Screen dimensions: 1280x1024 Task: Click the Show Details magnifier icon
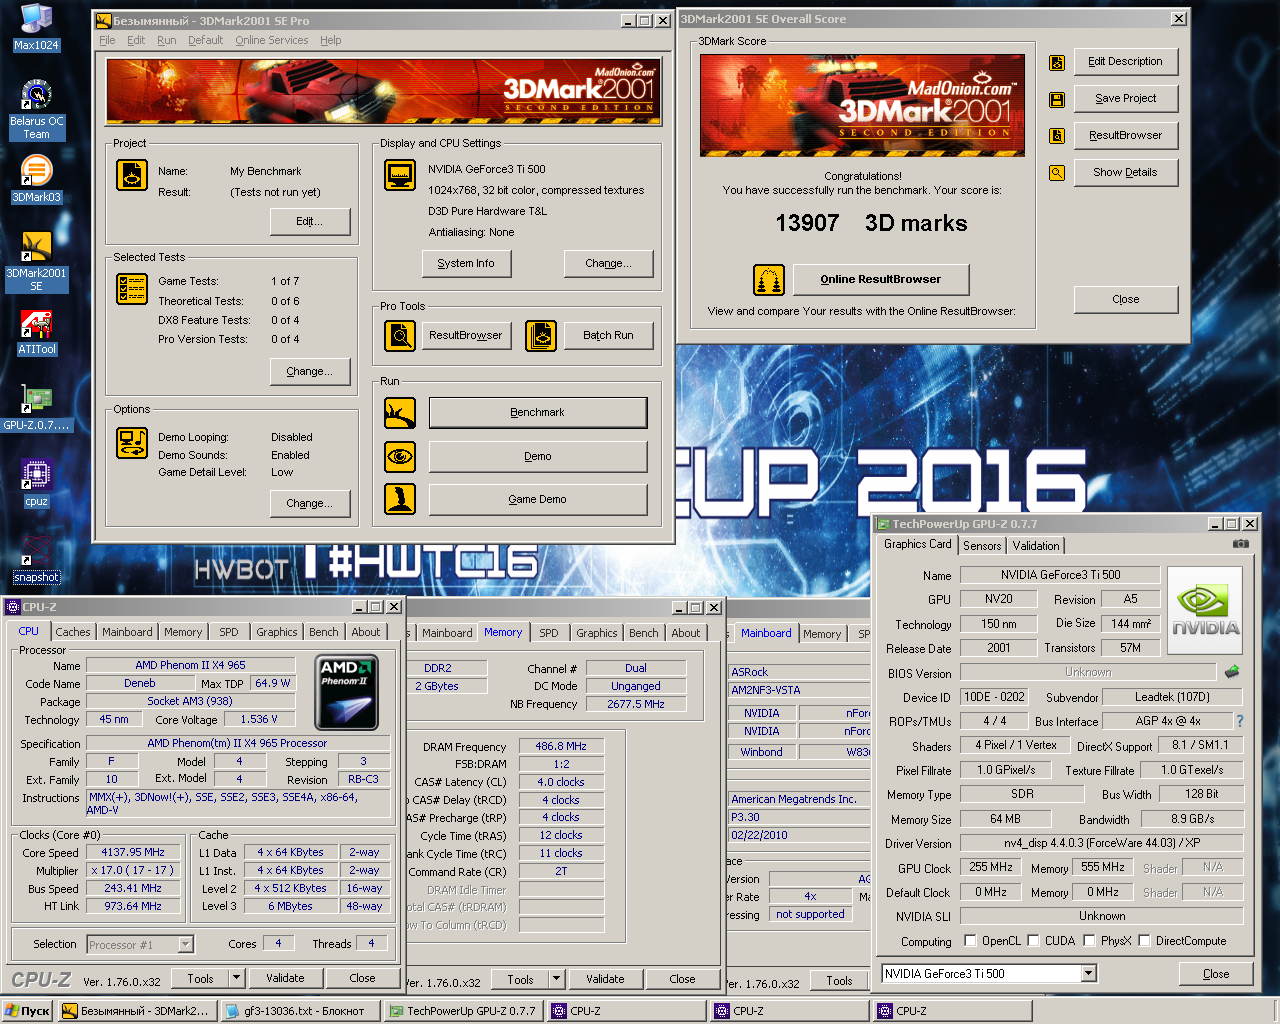click(1056, 173)
